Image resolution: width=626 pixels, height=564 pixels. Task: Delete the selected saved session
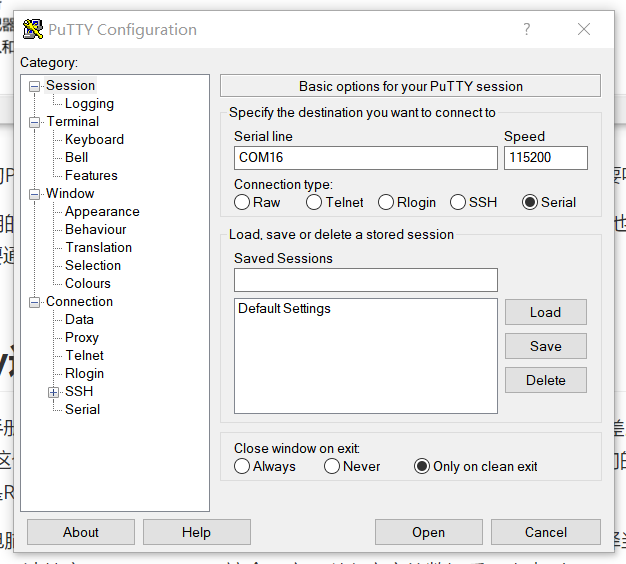click(x=546, y=380)
